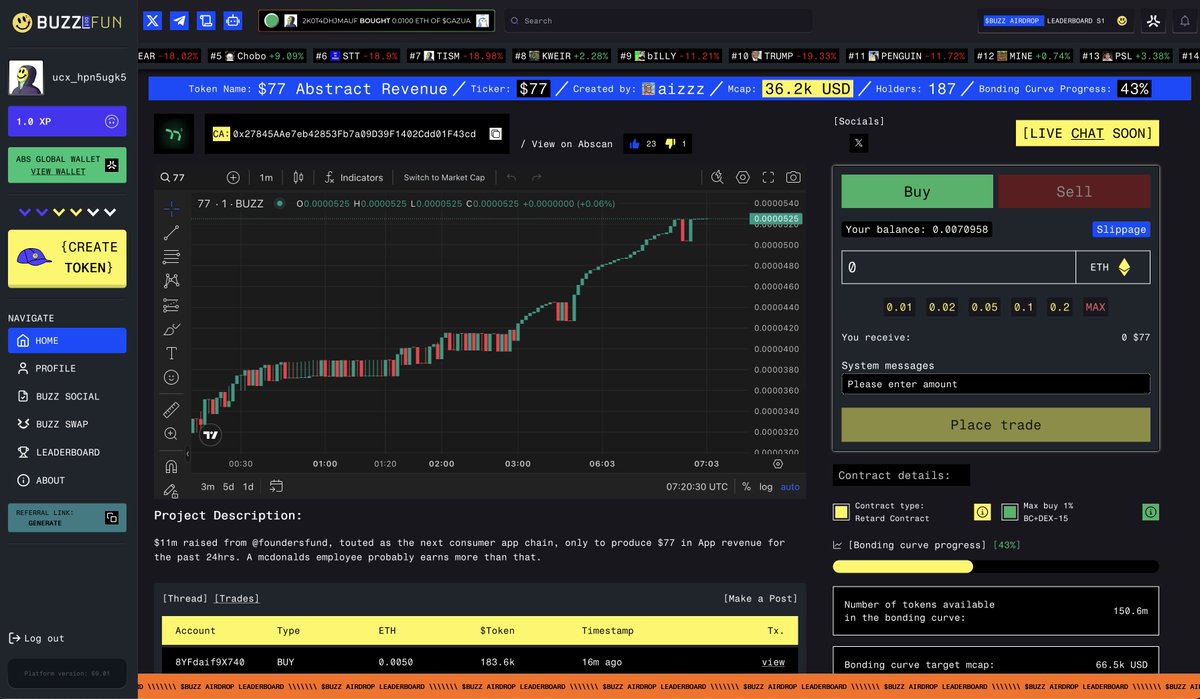Open the Indicators menu

(x=353, y=177)
